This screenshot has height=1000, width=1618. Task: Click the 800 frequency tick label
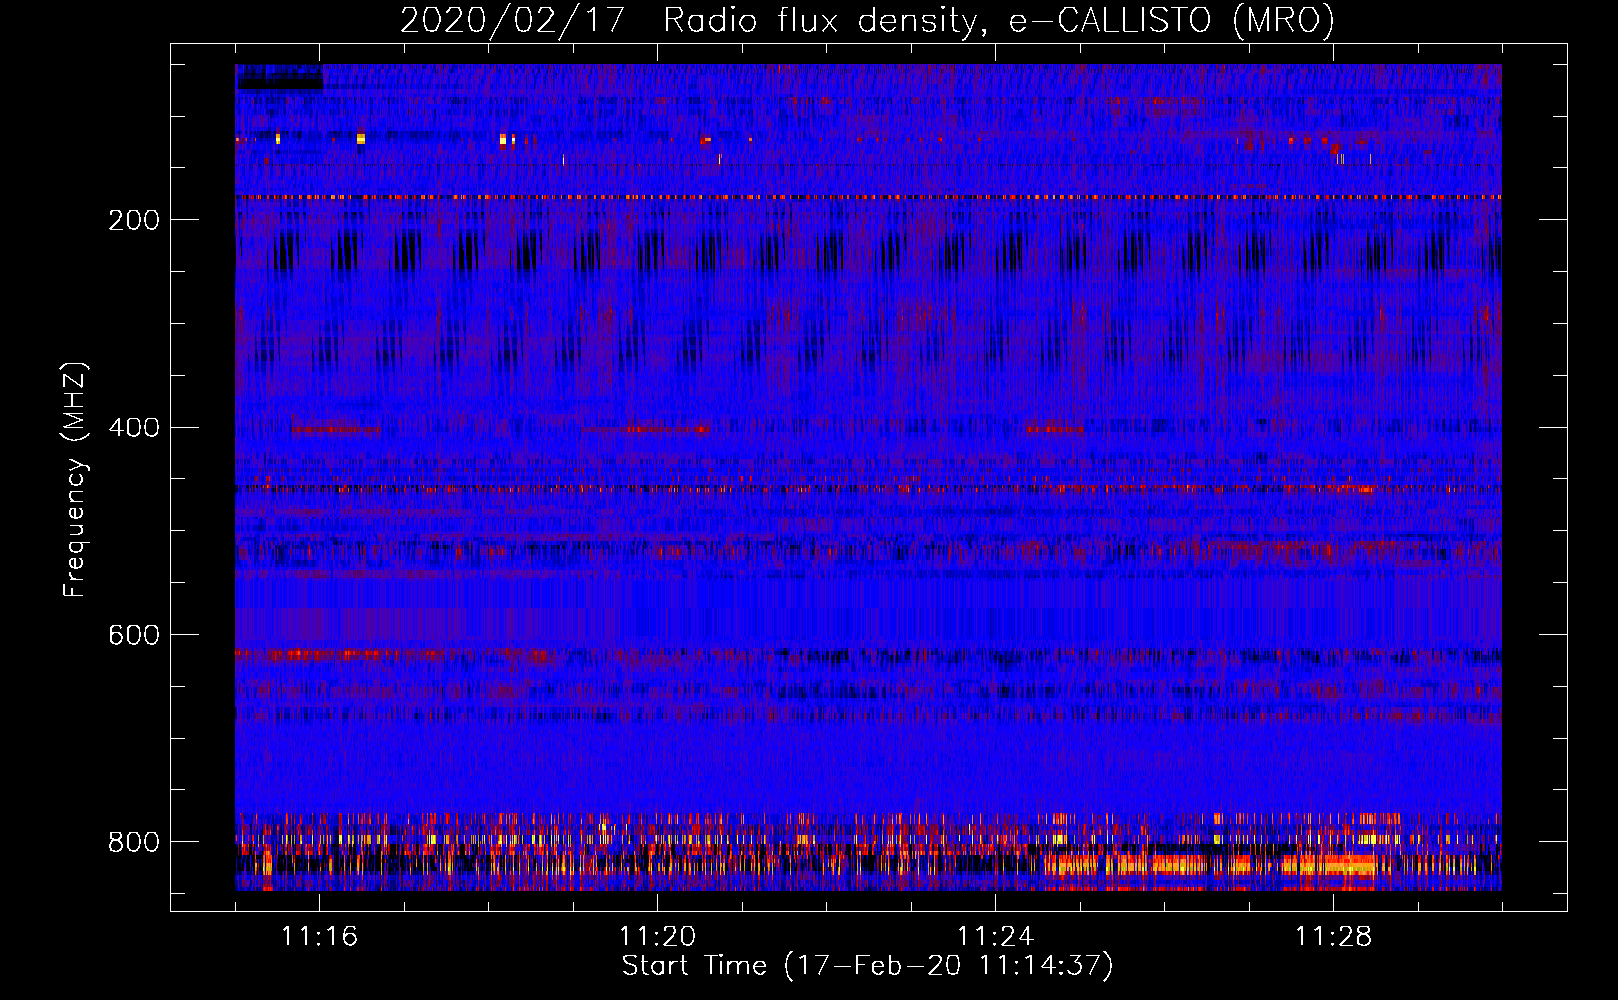click(134, 842)
